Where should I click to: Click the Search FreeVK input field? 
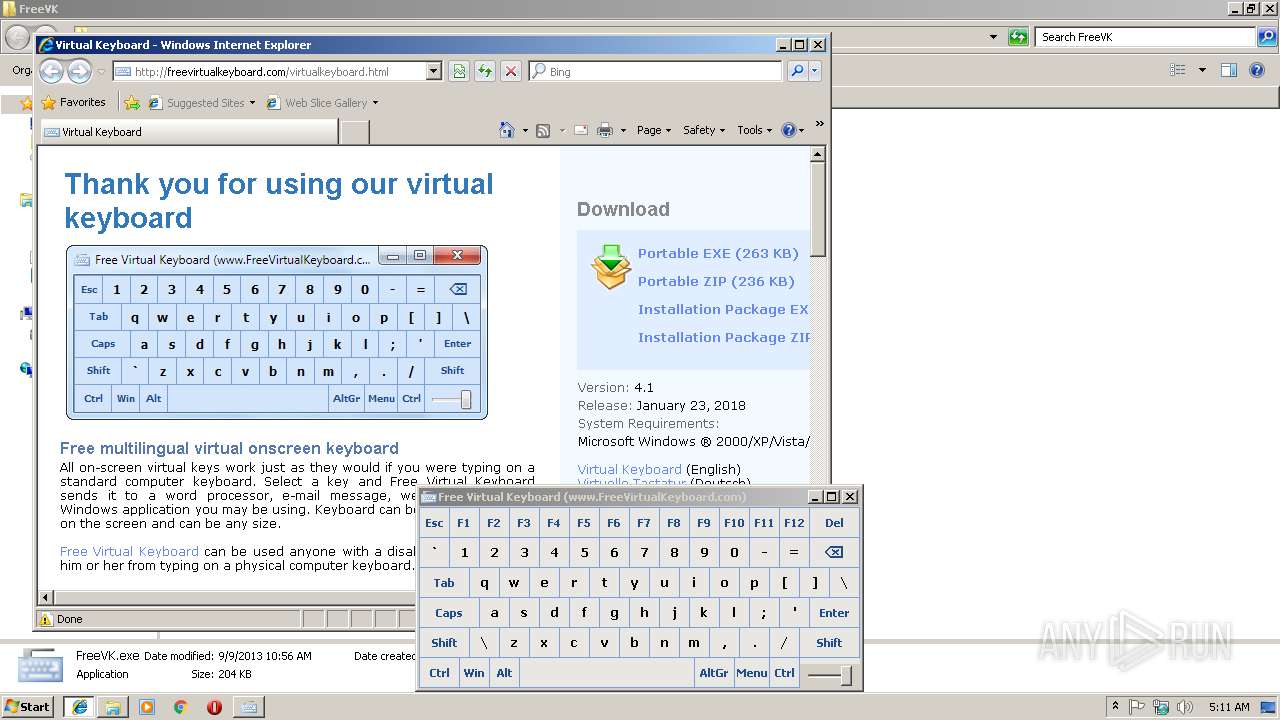pyautogui.click(x=1146, y=37)
